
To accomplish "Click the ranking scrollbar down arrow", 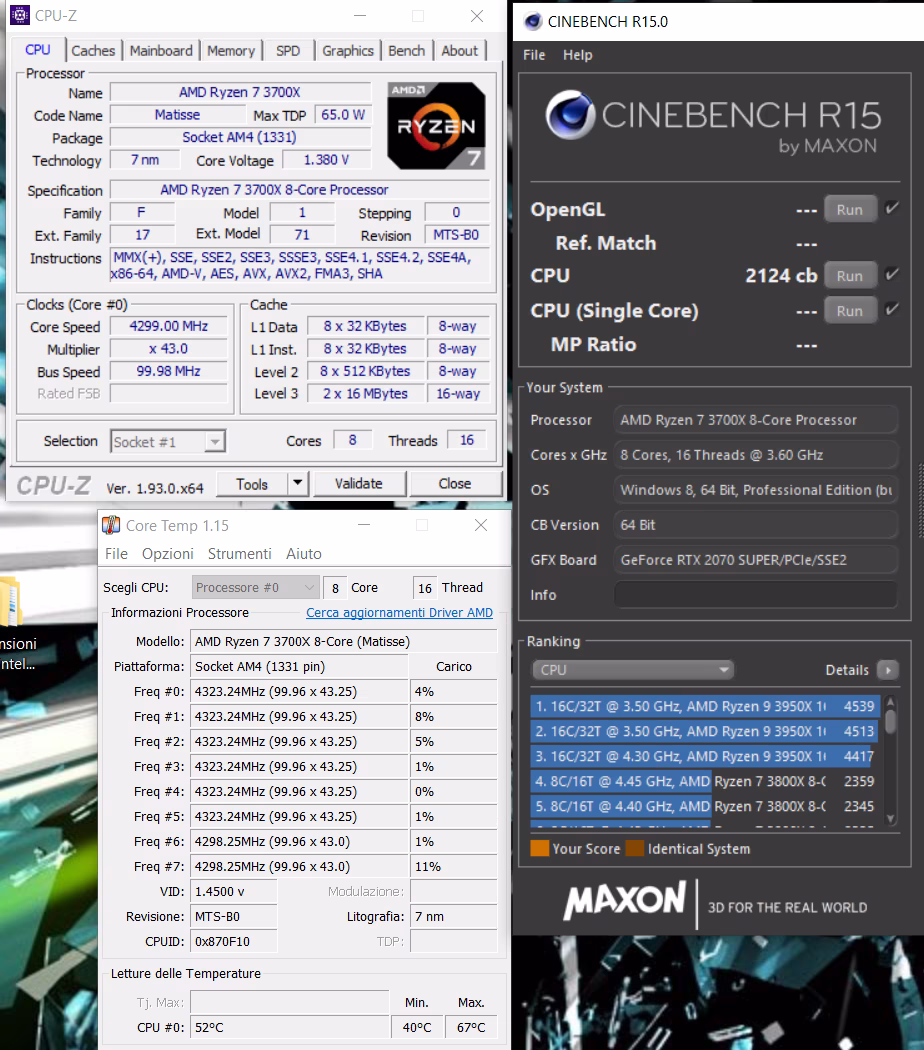I will (x=891, y=818).
